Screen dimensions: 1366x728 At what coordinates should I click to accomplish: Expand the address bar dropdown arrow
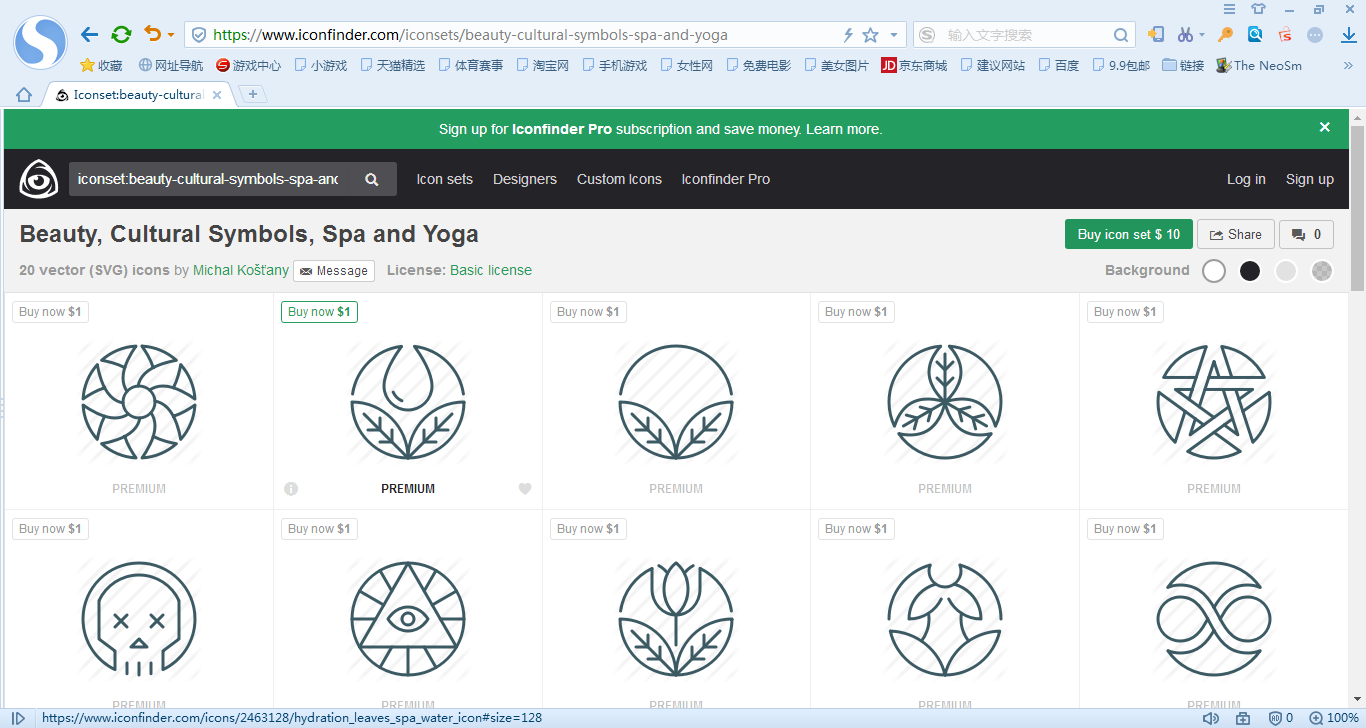(894, 35)
